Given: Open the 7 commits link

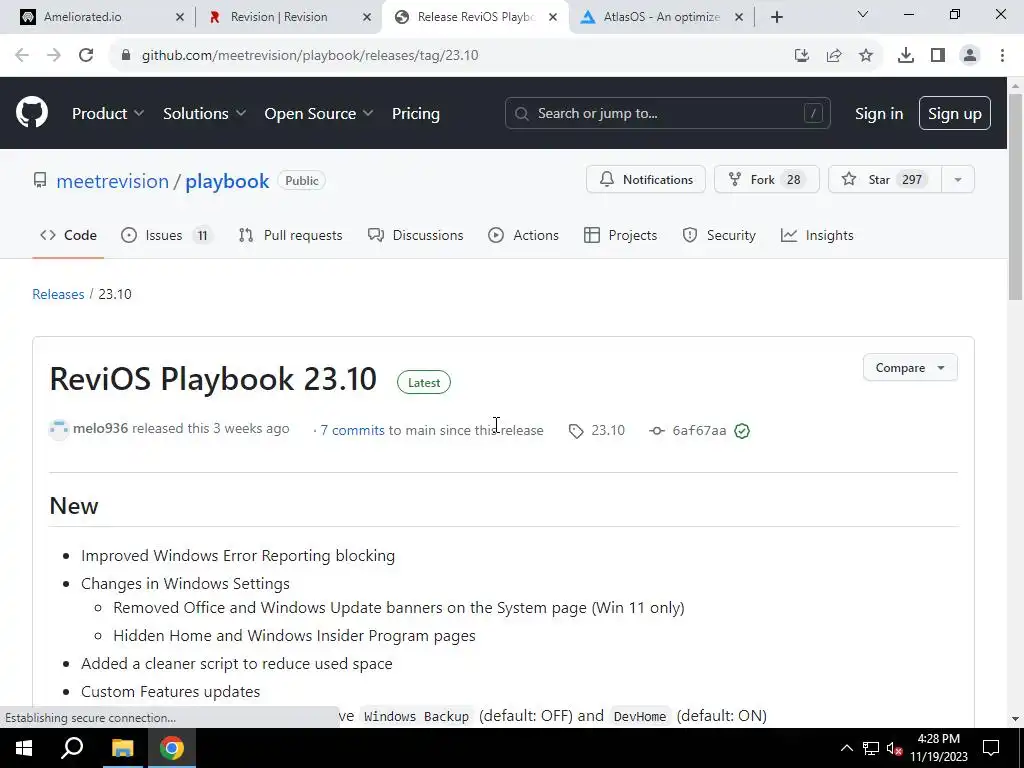Looking at the screenshot, I should [x=352, y=430].
